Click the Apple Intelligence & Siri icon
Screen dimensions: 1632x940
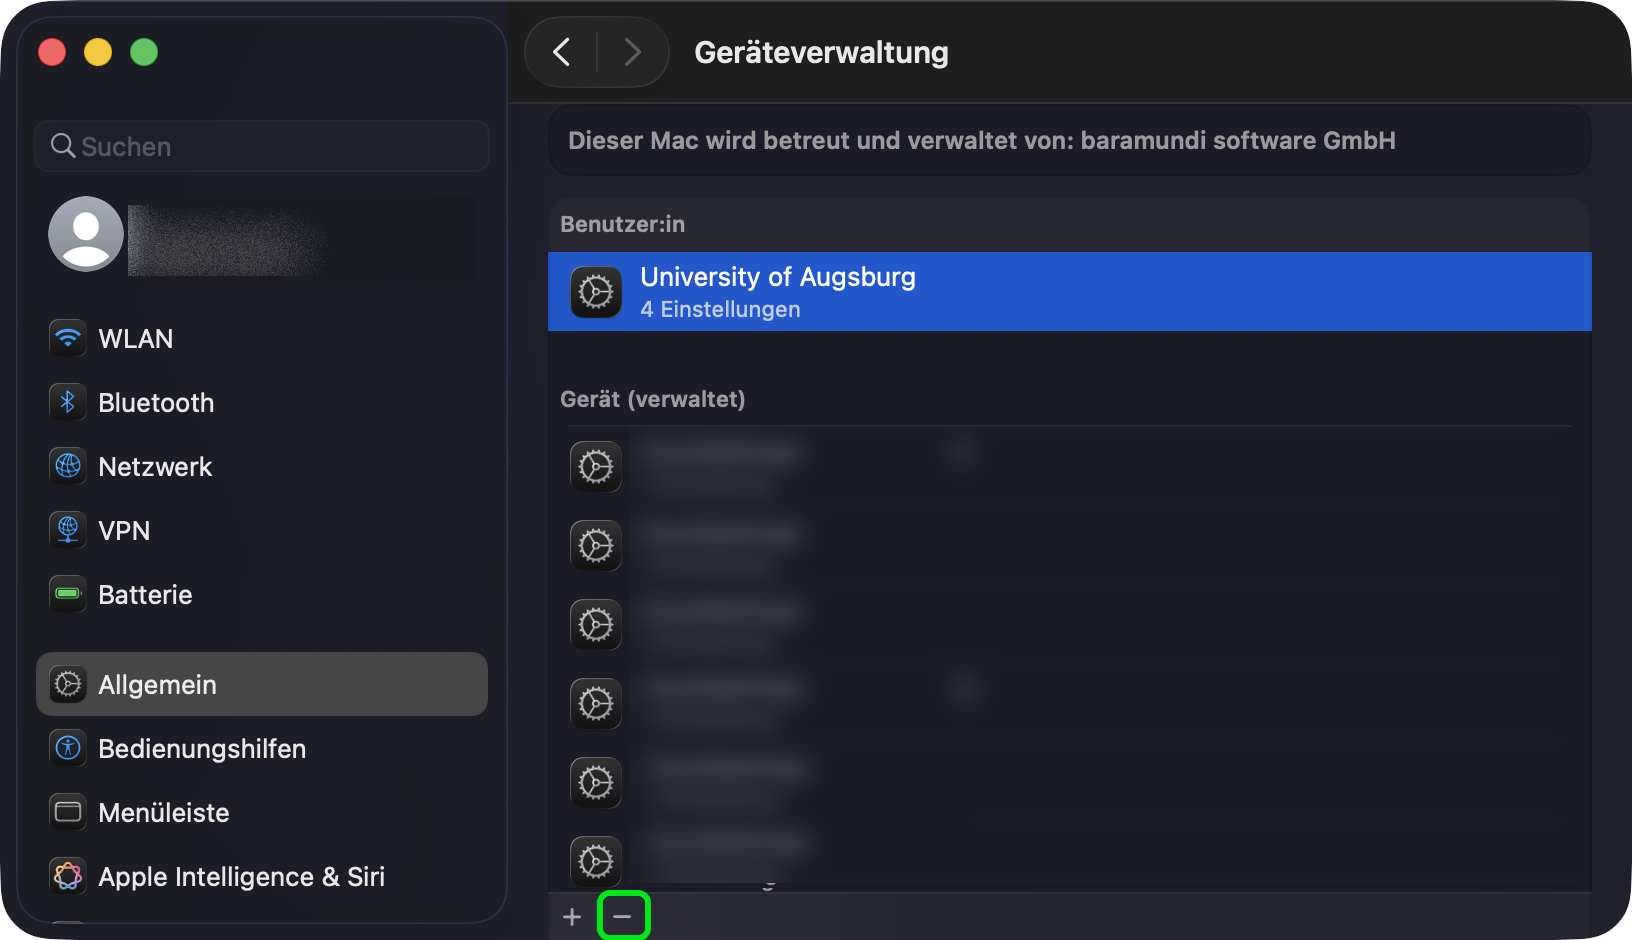(x=68, y=877)
